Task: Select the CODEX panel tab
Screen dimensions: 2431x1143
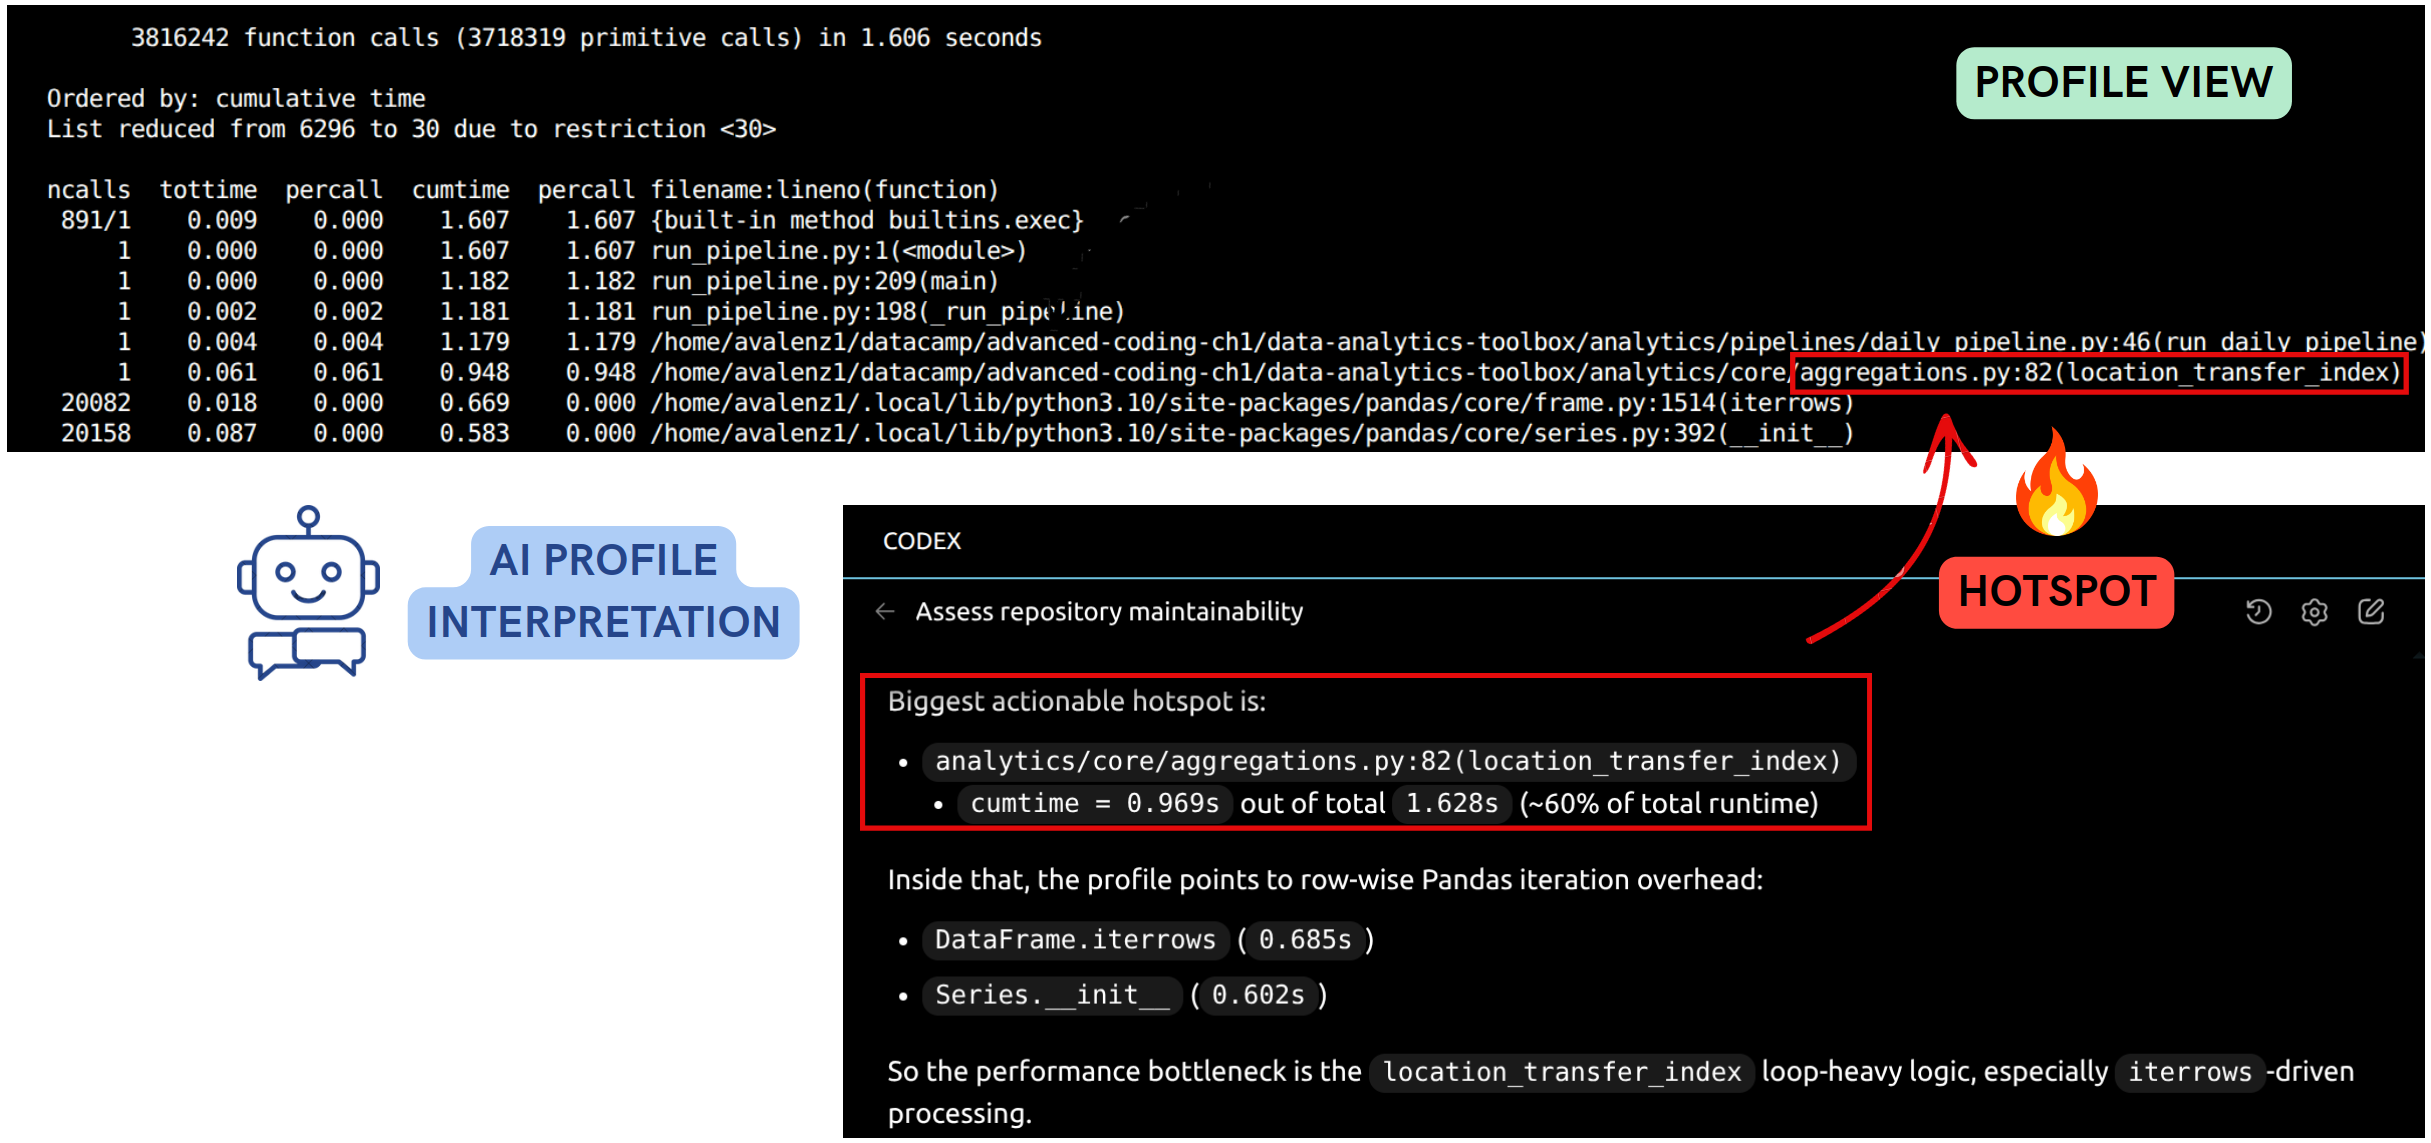Action: (921, 541)
